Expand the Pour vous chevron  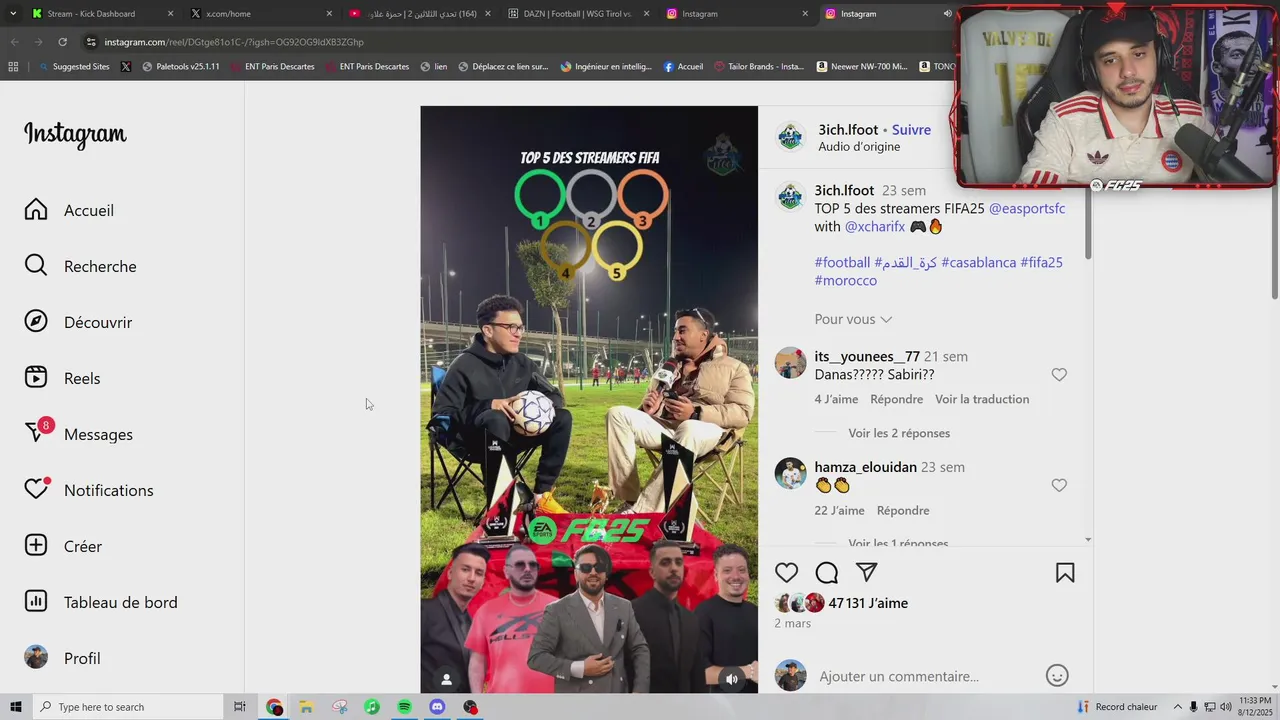[x=886, y=320]
